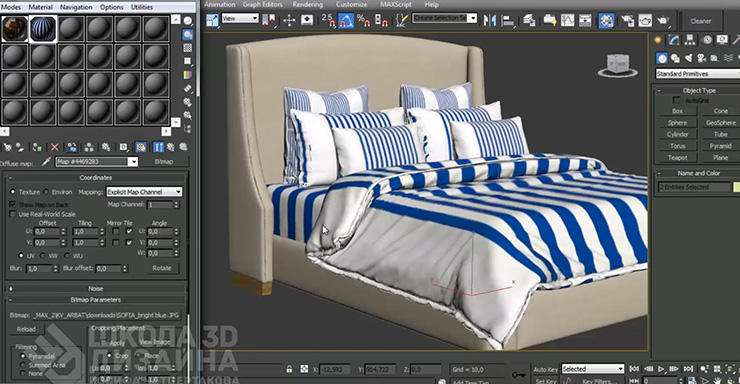Toggle Show Map on Back checkbox
Image resolution: width=740 pixels, height=384 pixels.
tap(13, 204)
